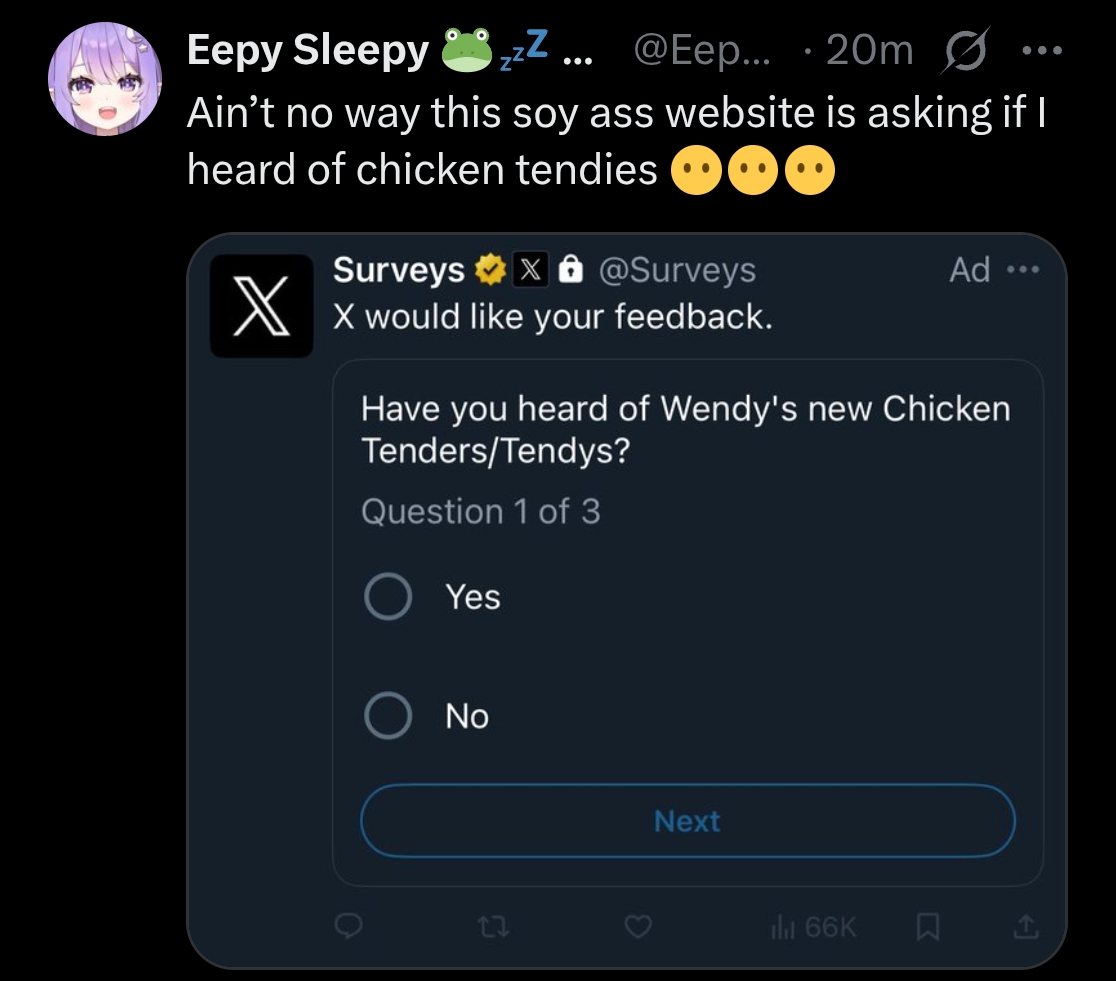This screenshot has height=981, width=1116.
Task: Like the survey post with heart icon
Action: point(638,929)
